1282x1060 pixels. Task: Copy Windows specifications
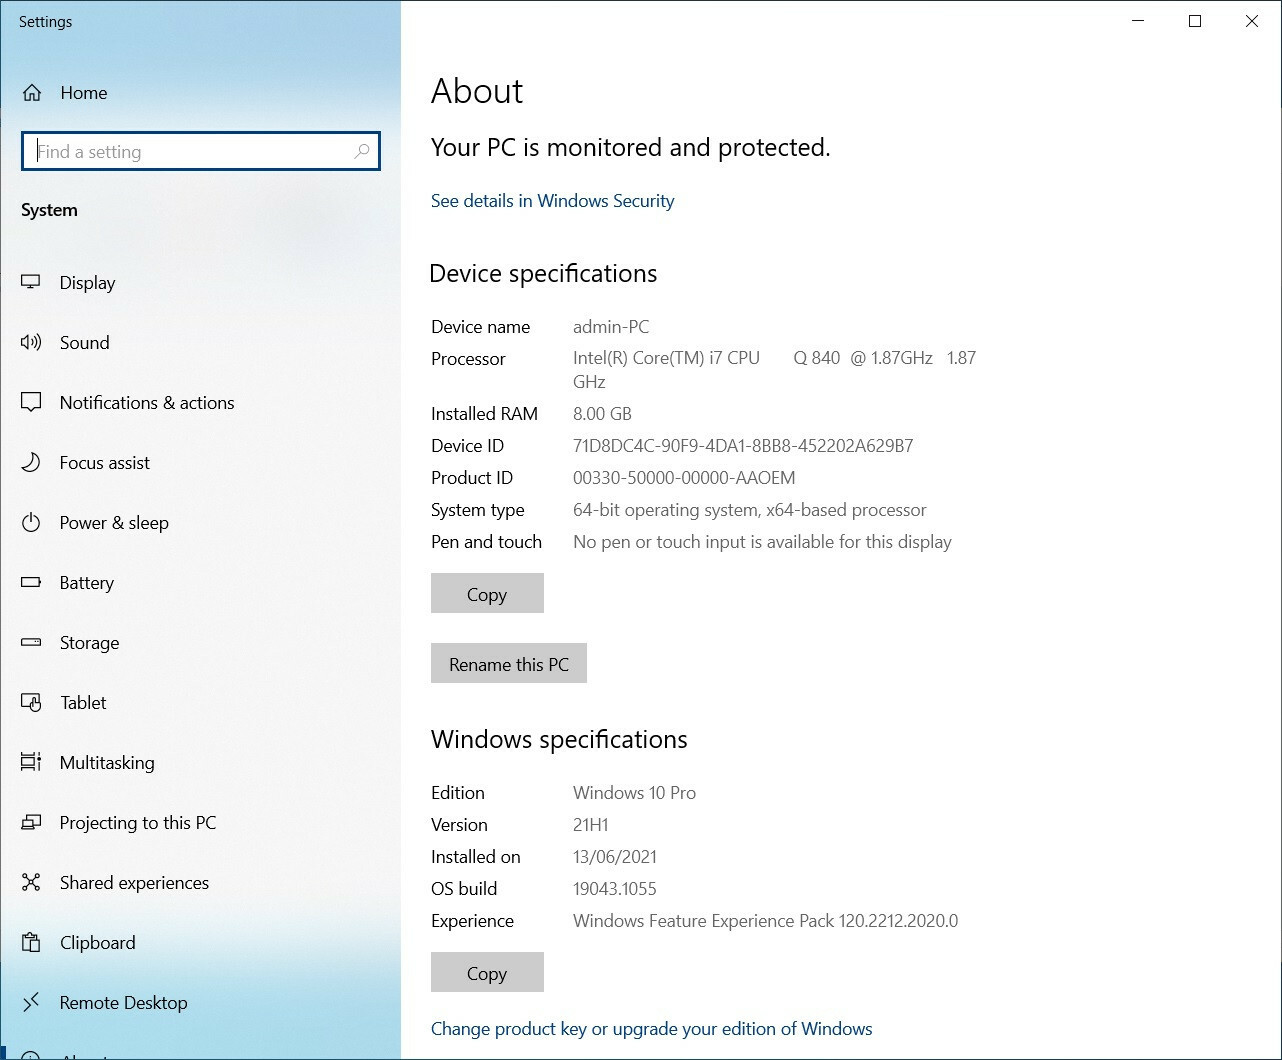click(x=487, y=973)
